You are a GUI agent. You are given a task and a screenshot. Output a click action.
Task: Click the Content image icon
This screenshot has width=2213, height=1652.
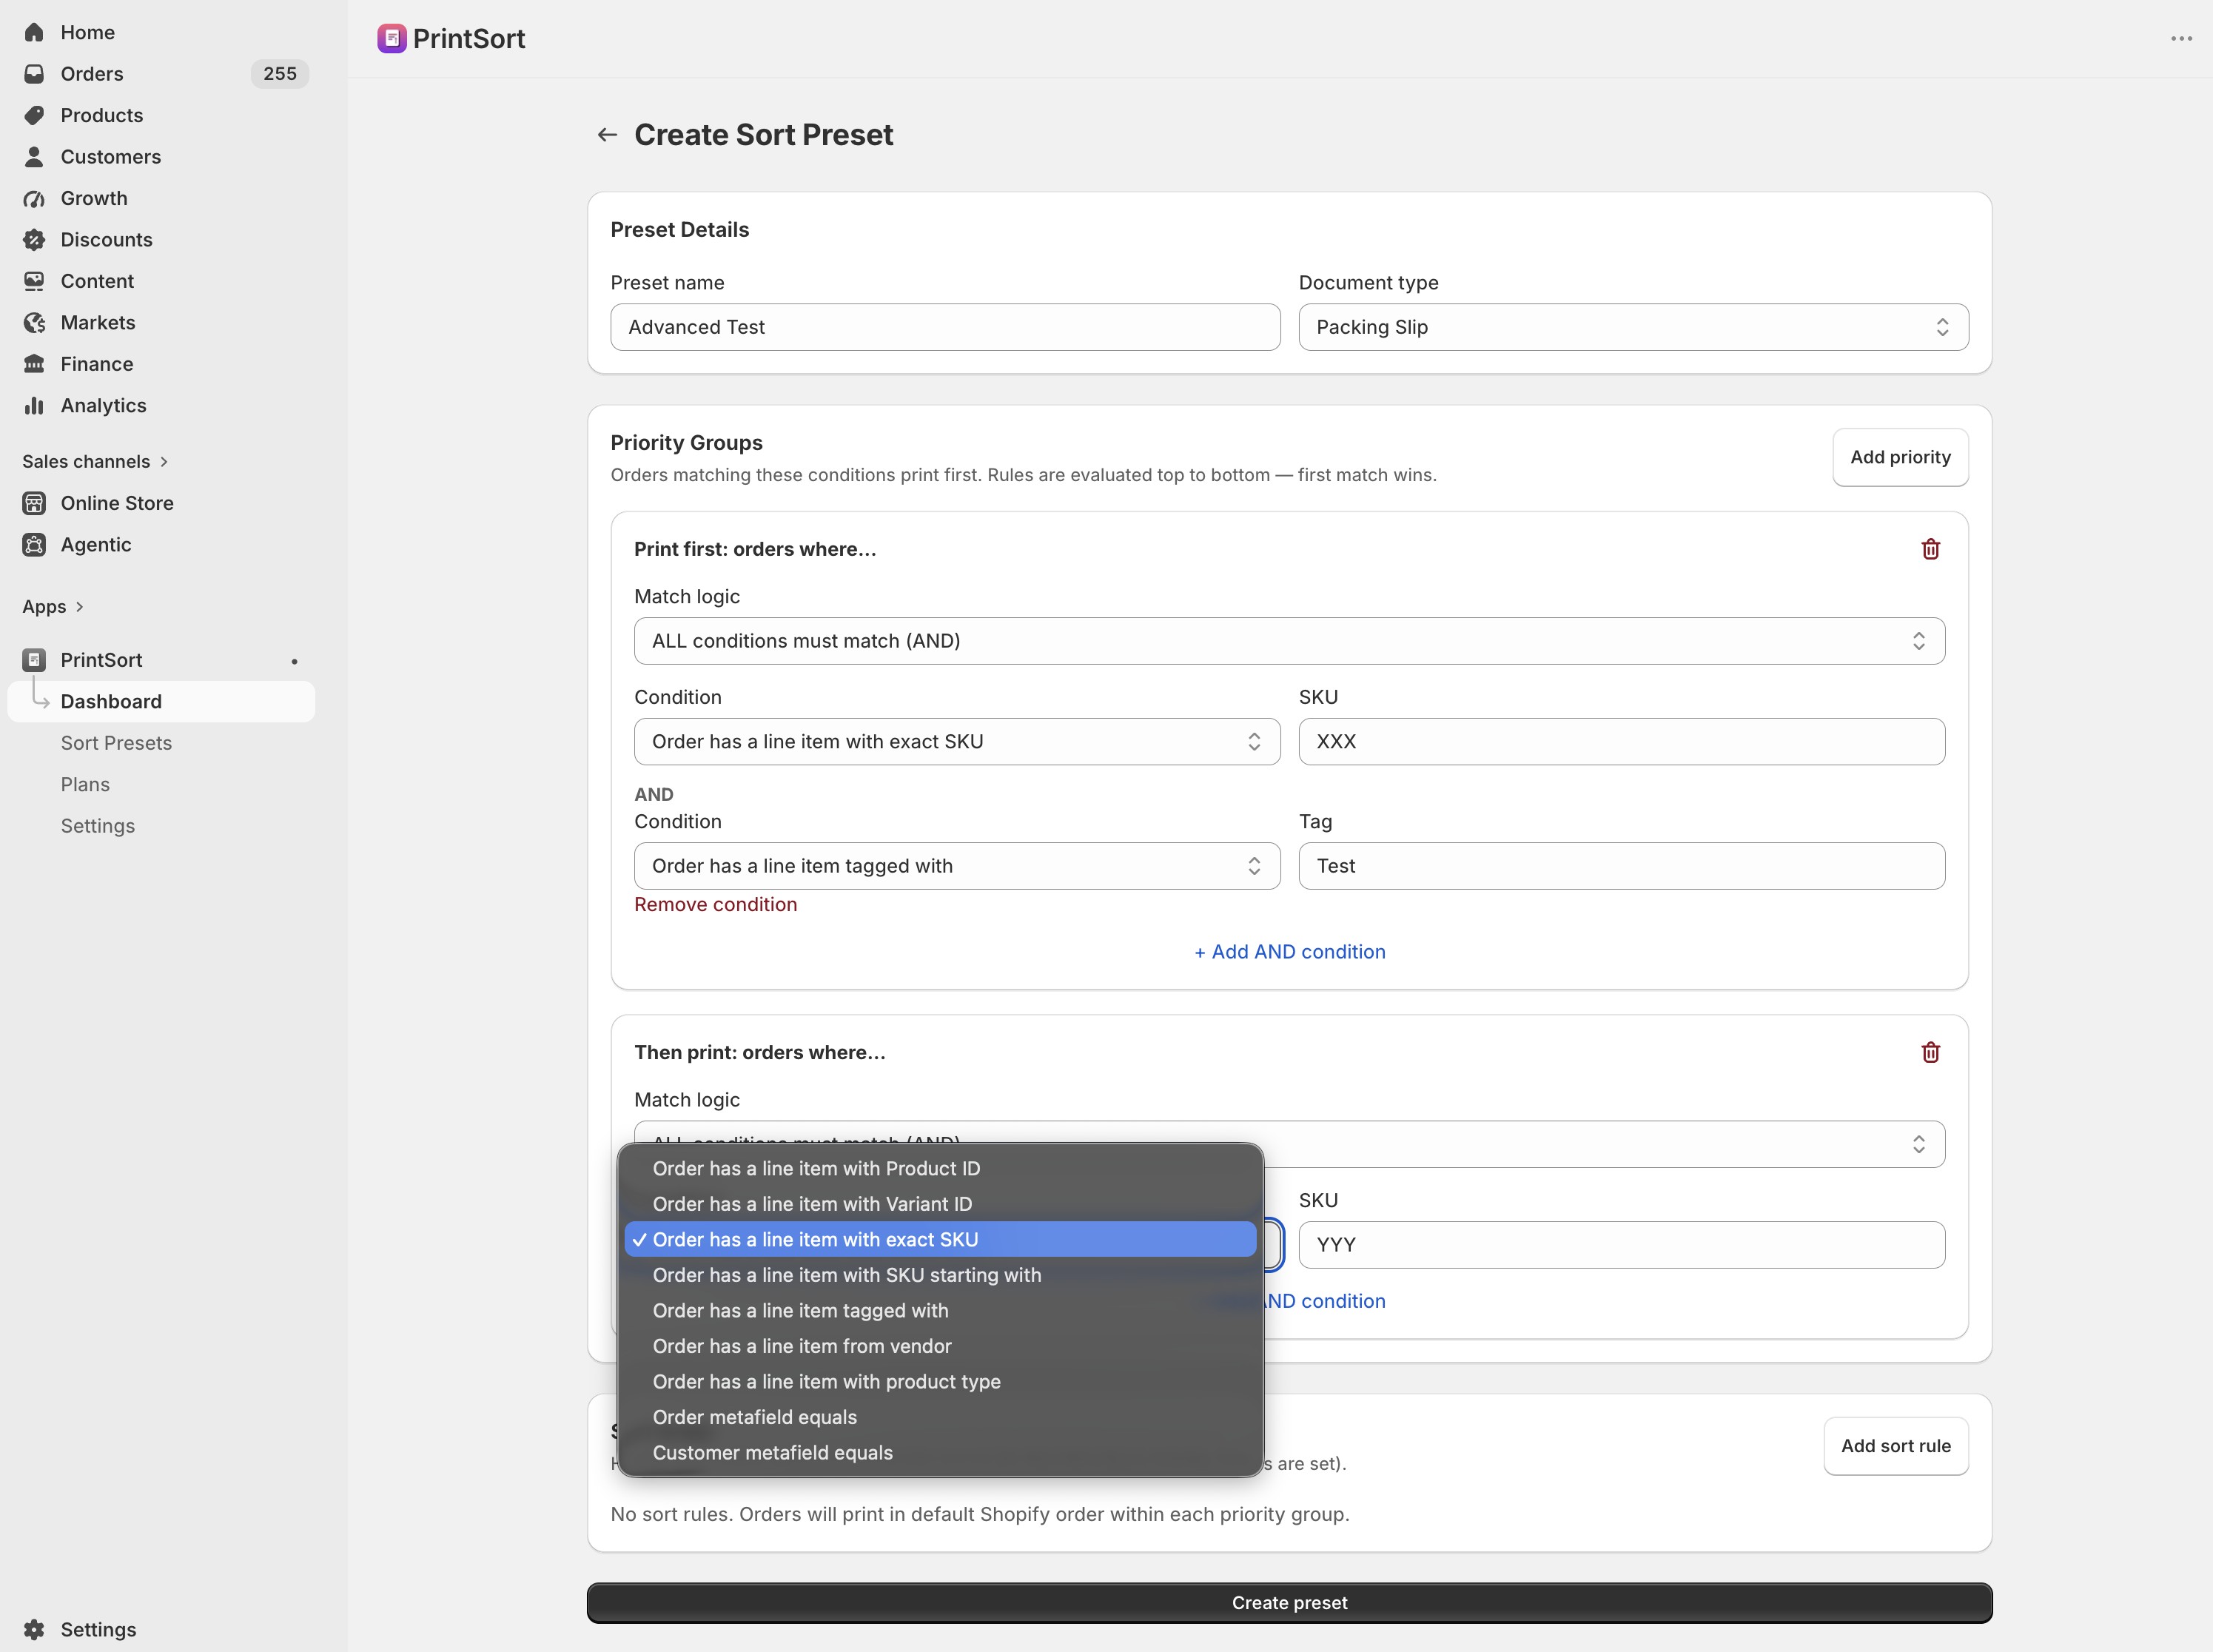click(x=34, y=281)
